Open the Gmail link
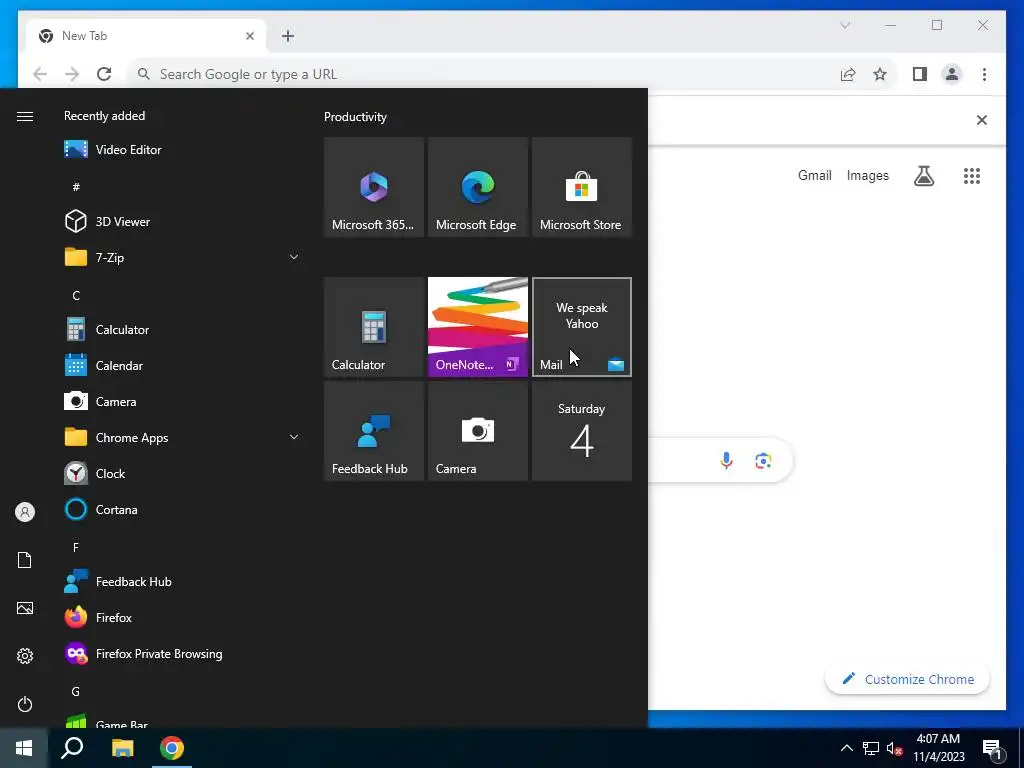Image resolution: width=1024 pixels, height=768 pixels. coord(814,176)
